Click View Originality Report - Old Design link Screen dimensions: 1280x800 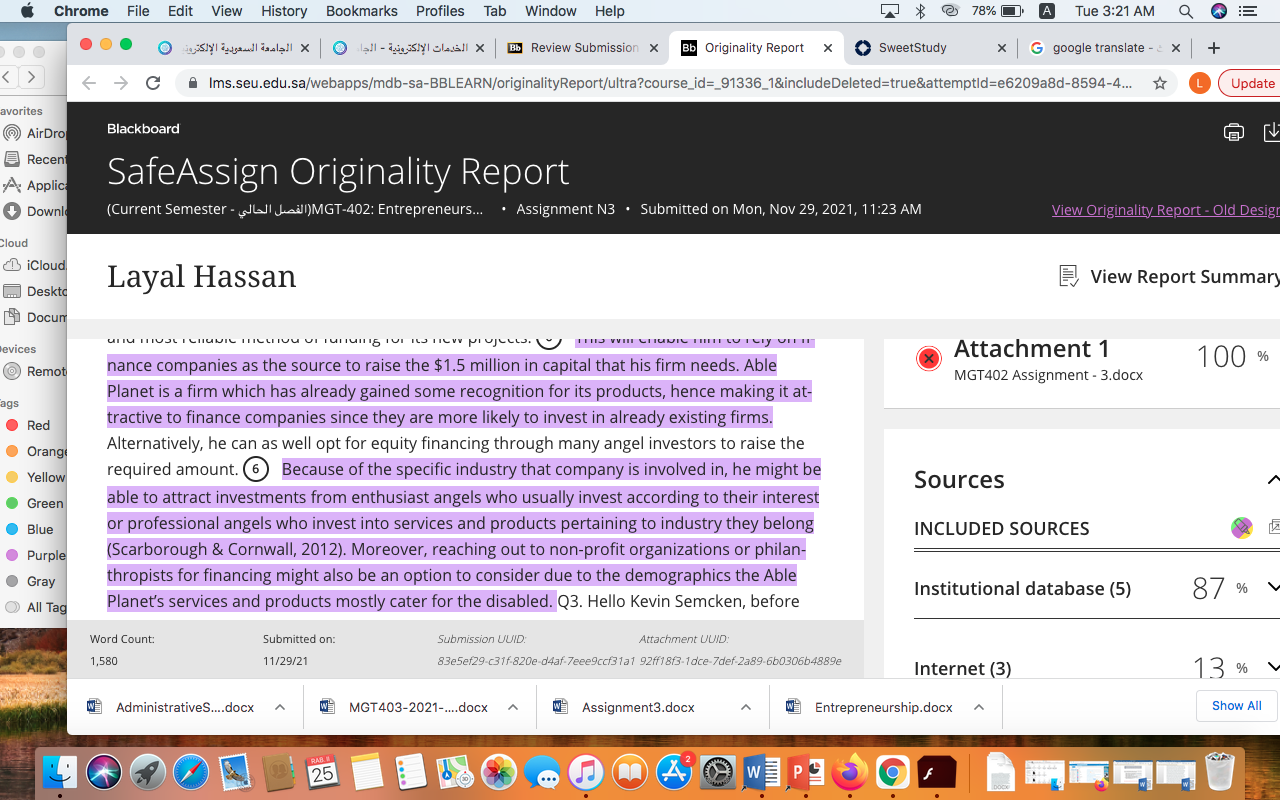click(x=1166, y=210)
